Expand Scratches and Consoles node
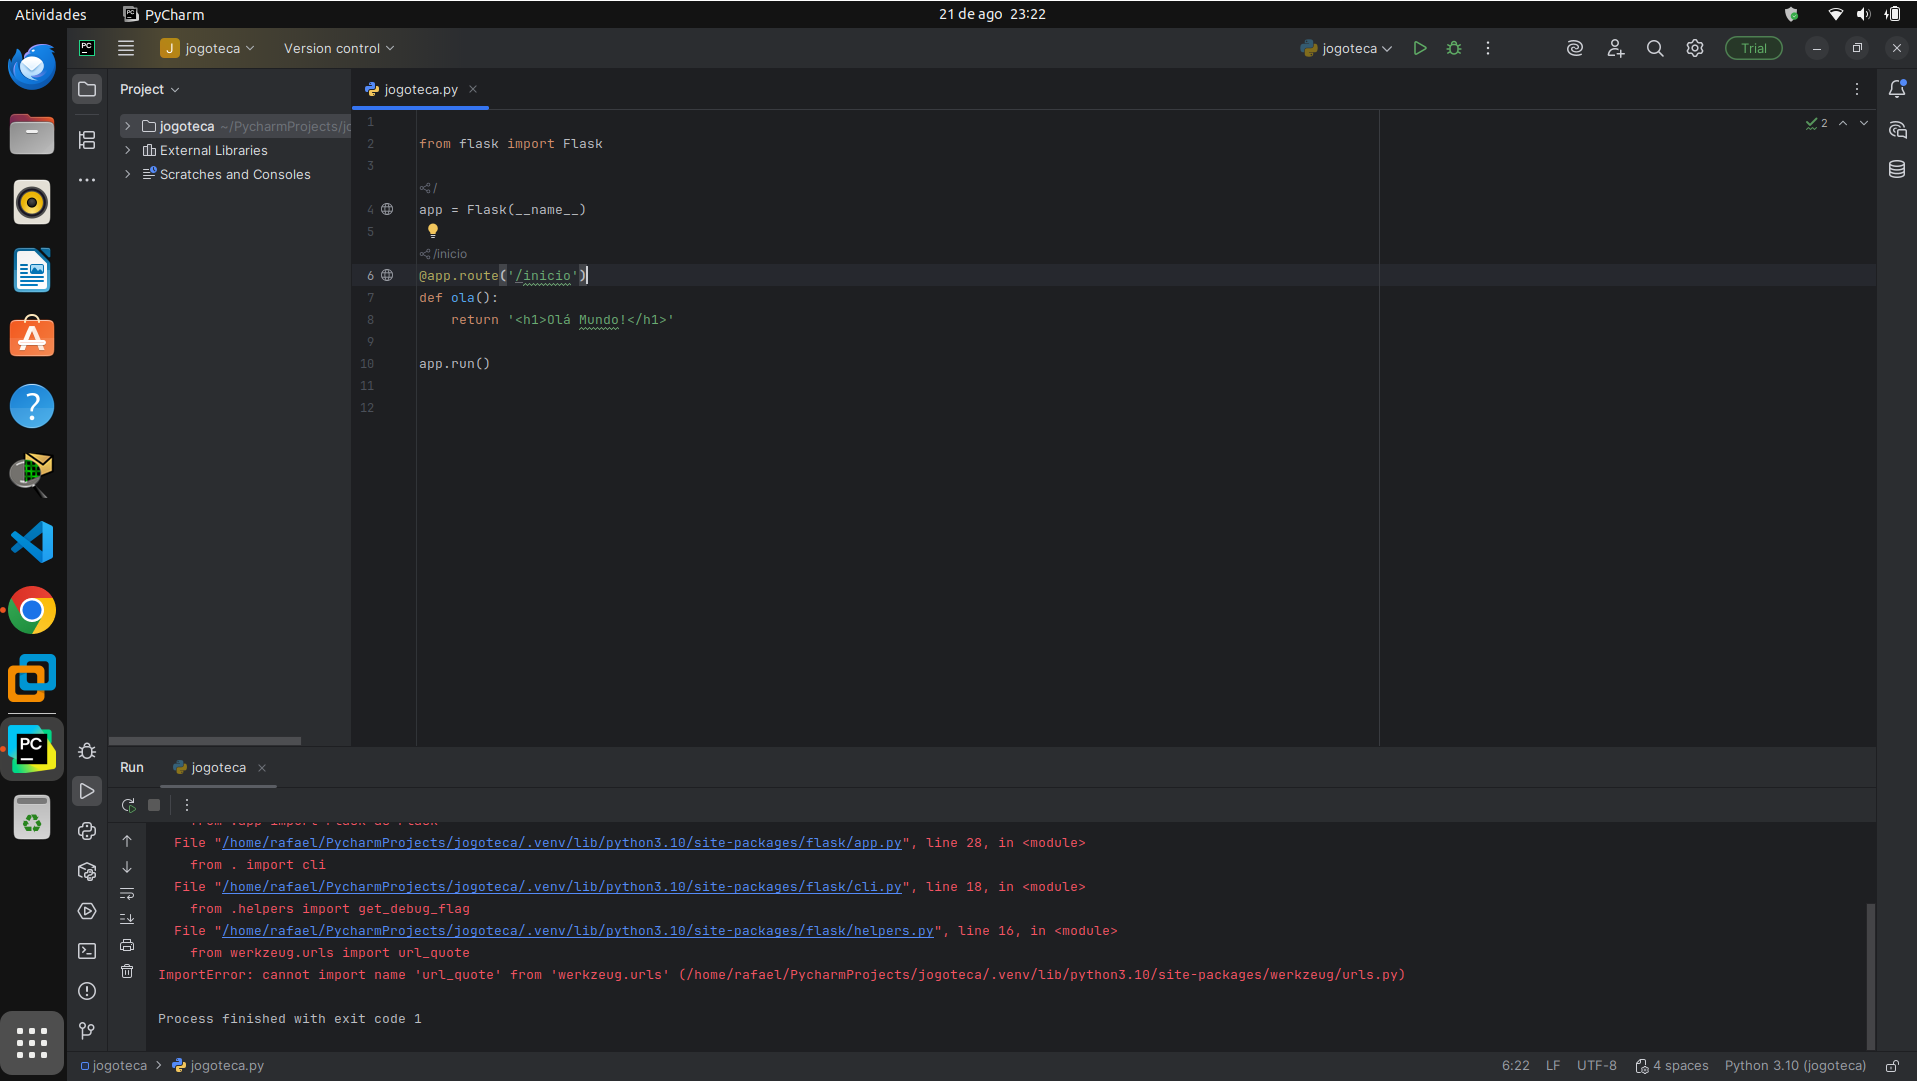The height and width of the screenshot is (1081, 1917). [x=128, y=174]
